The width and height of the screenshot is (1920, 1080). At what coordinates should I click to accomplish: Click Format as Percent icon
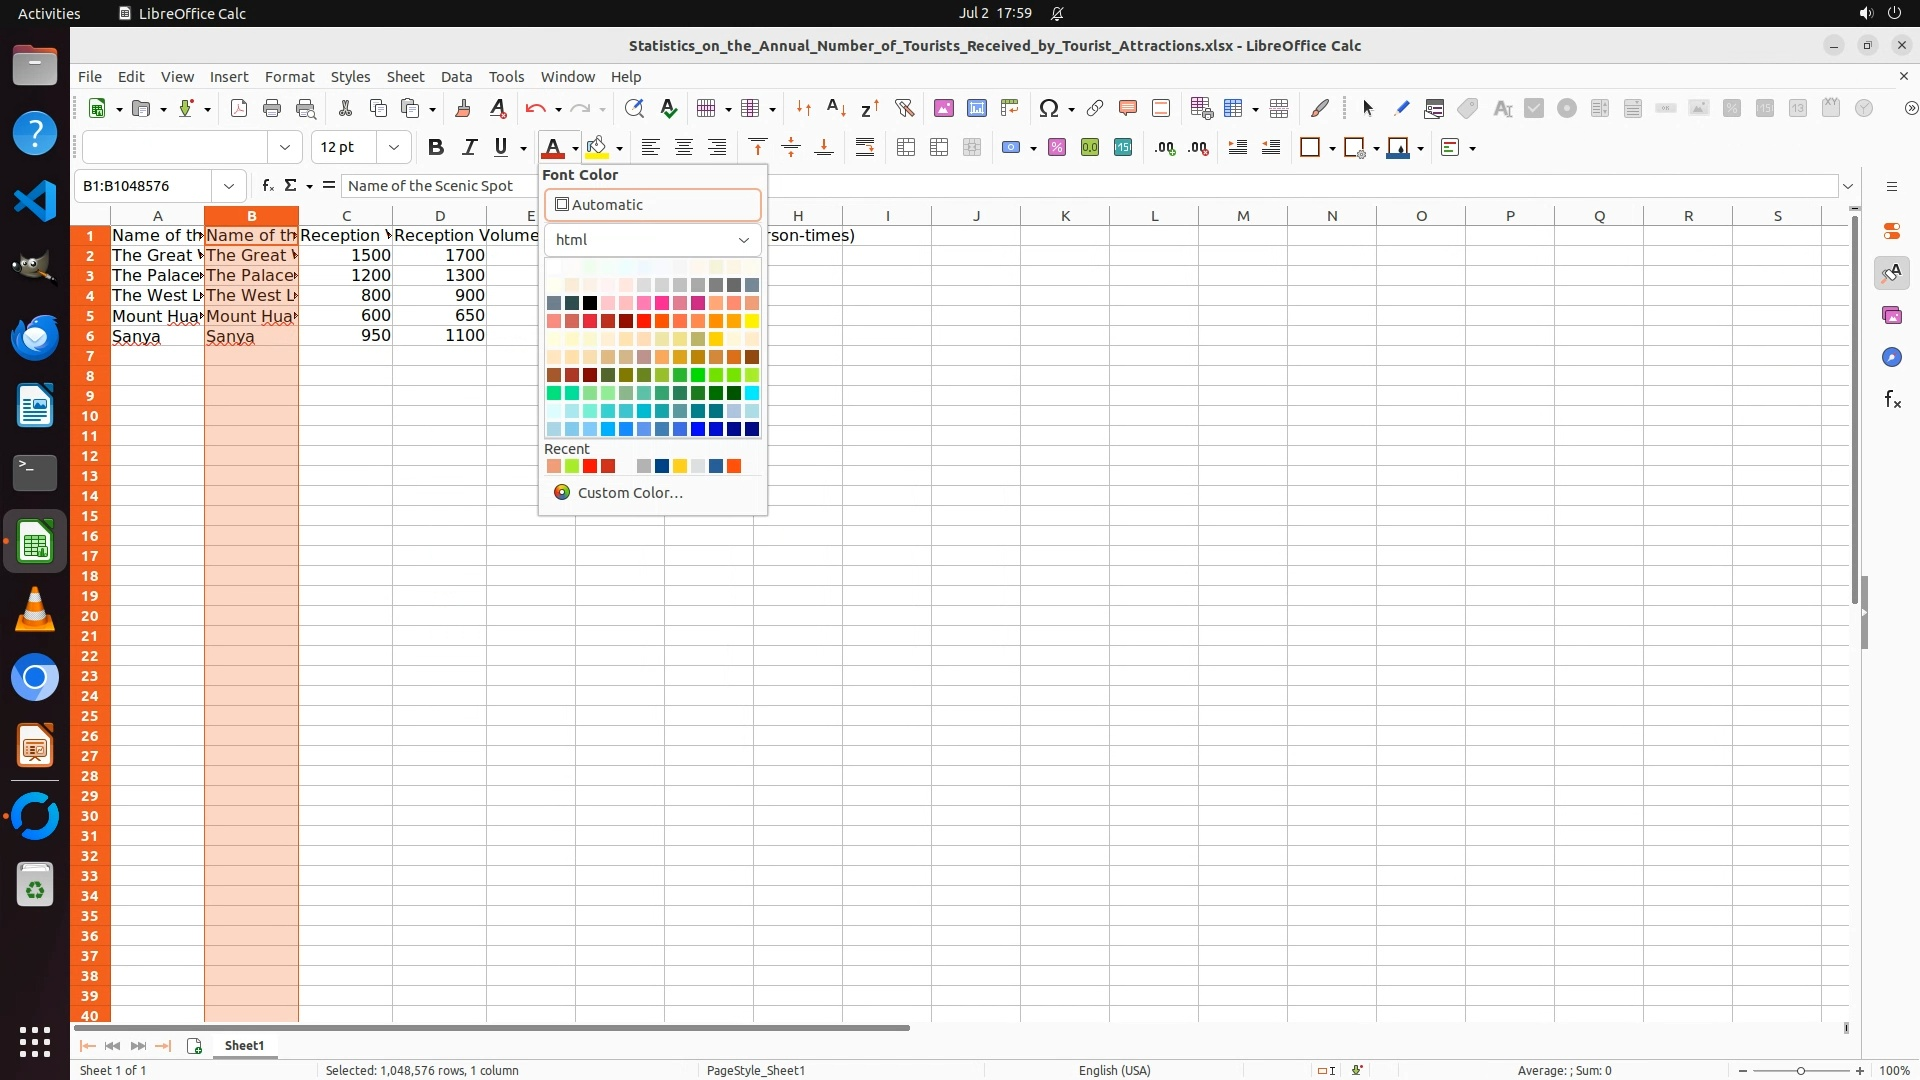pyautogui.click(x=1056, y=148)
